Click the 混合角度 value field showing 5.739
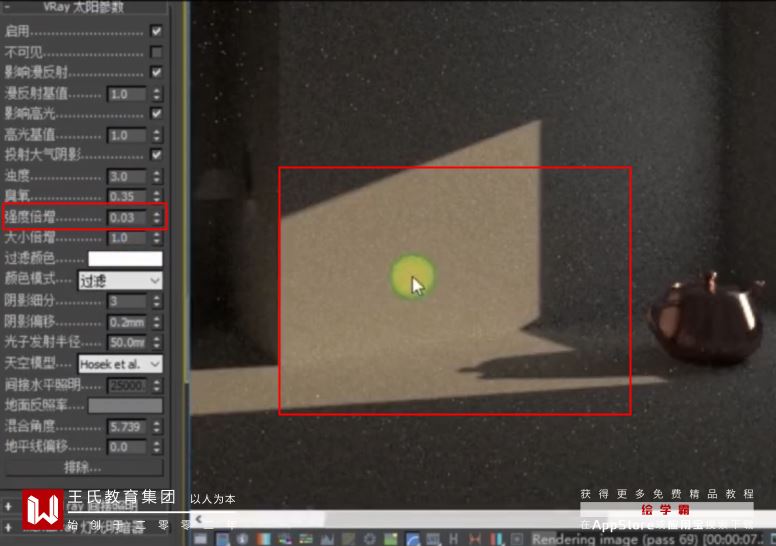The image size is (776, 546). pos(126,427)
